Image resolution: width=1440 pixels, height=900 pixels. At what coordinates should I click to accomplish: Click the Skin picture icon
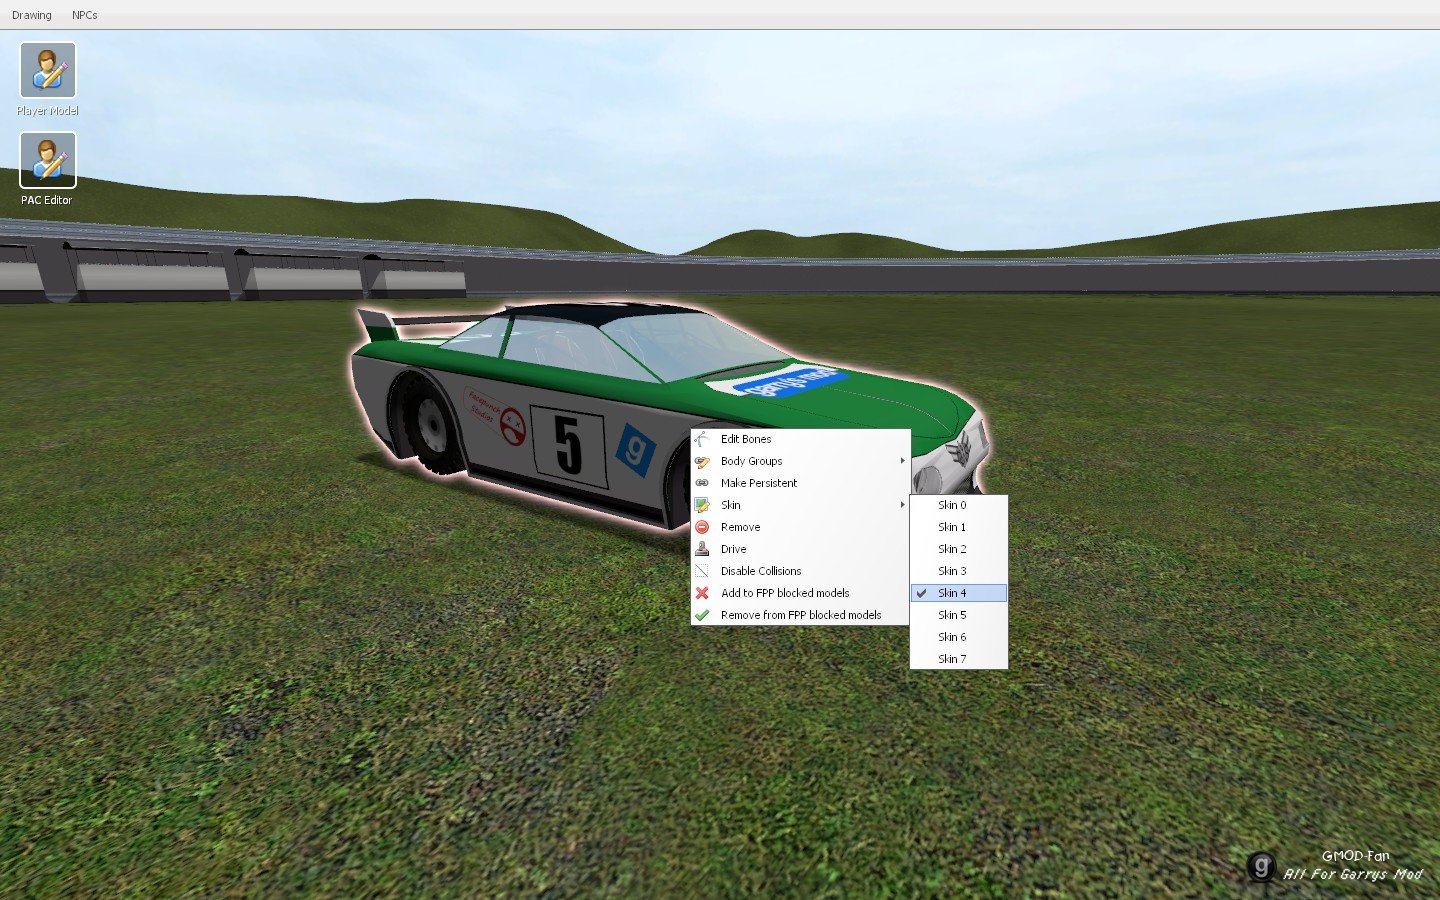[x=702, y=505]
